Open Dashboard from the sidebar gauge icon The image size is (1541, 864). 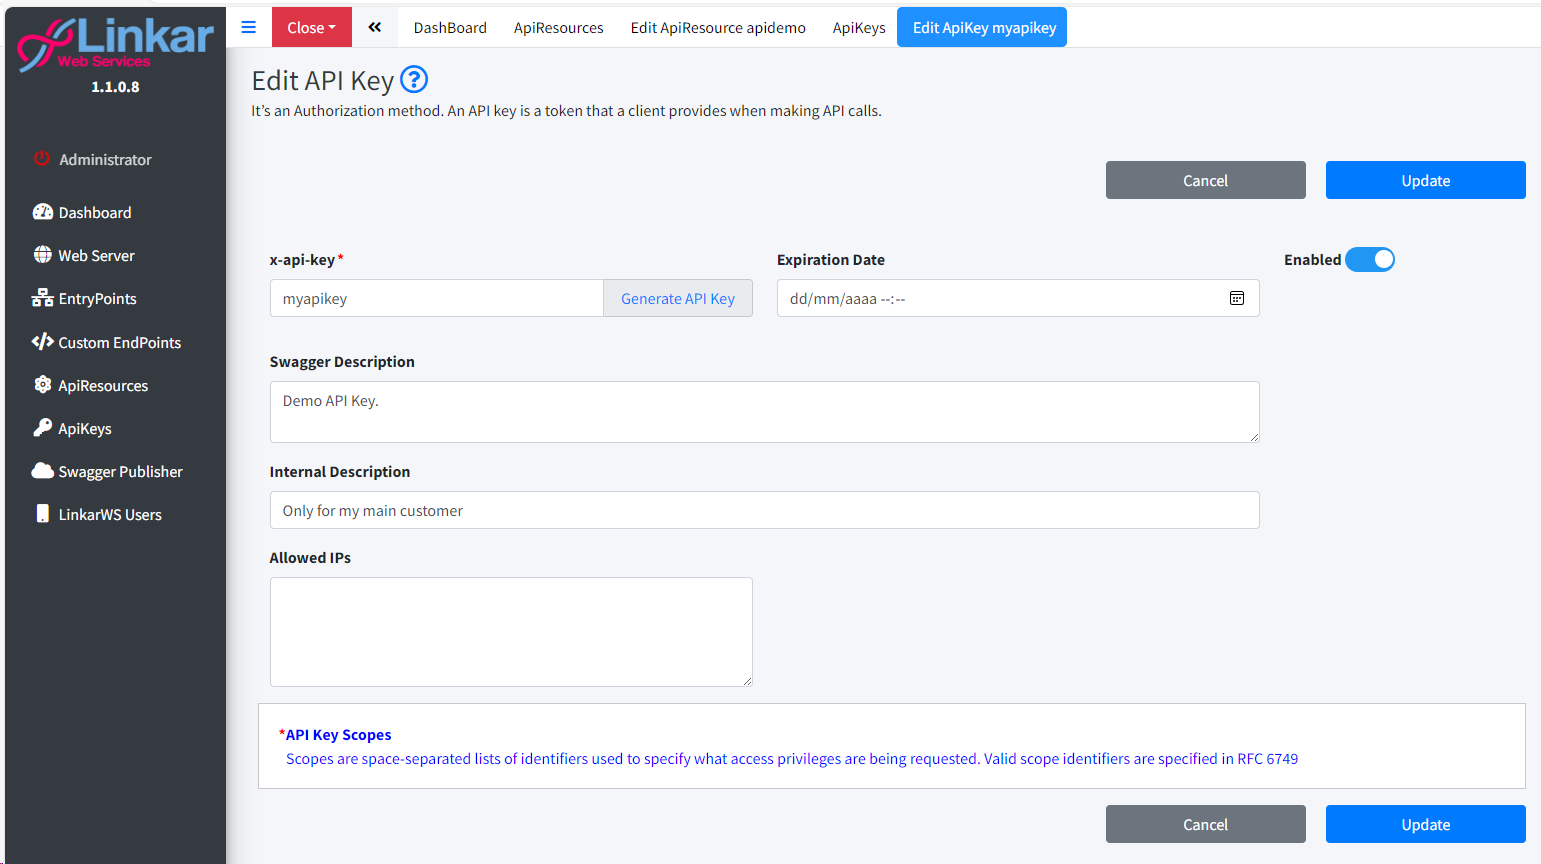(x=42, y=212)
